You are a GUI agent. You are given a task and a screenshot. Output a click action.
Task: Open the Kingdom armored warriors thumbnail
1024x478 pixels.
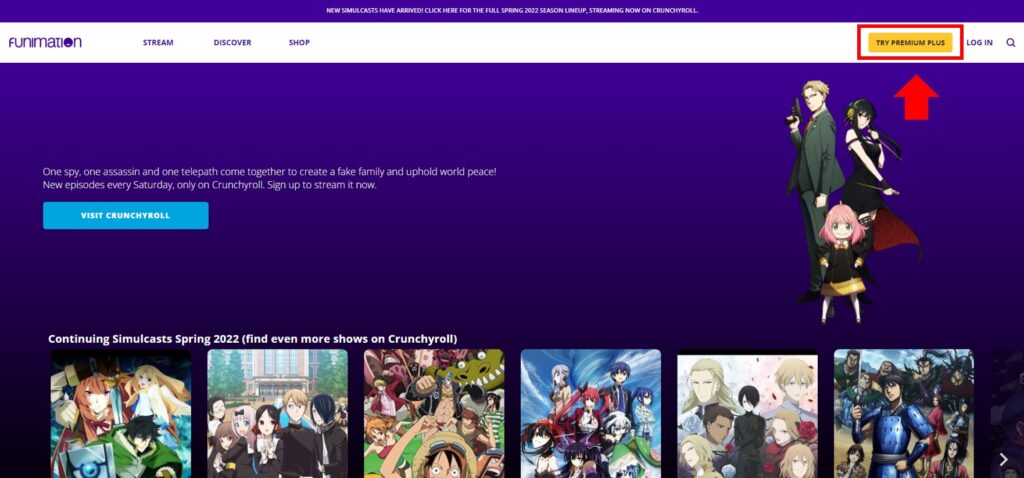point(903,413)
